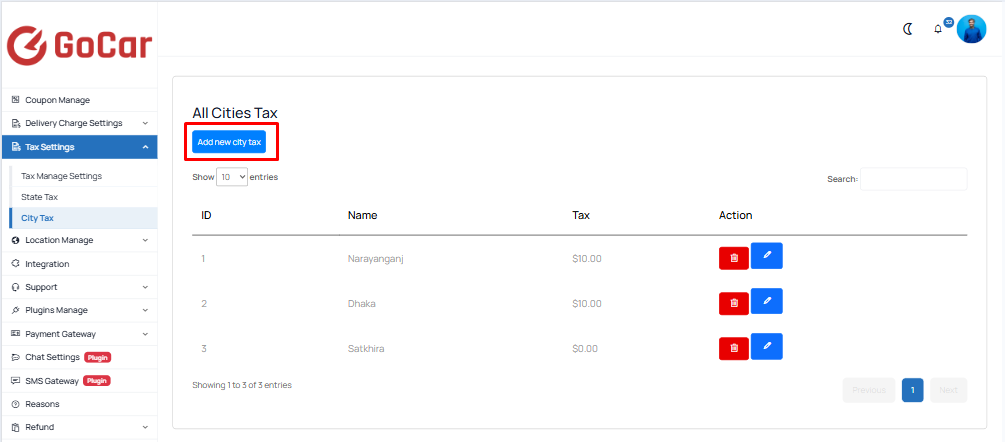1005x442 pixels.
Task: Click the Refund sidebar icon
Action: point(16,427)
